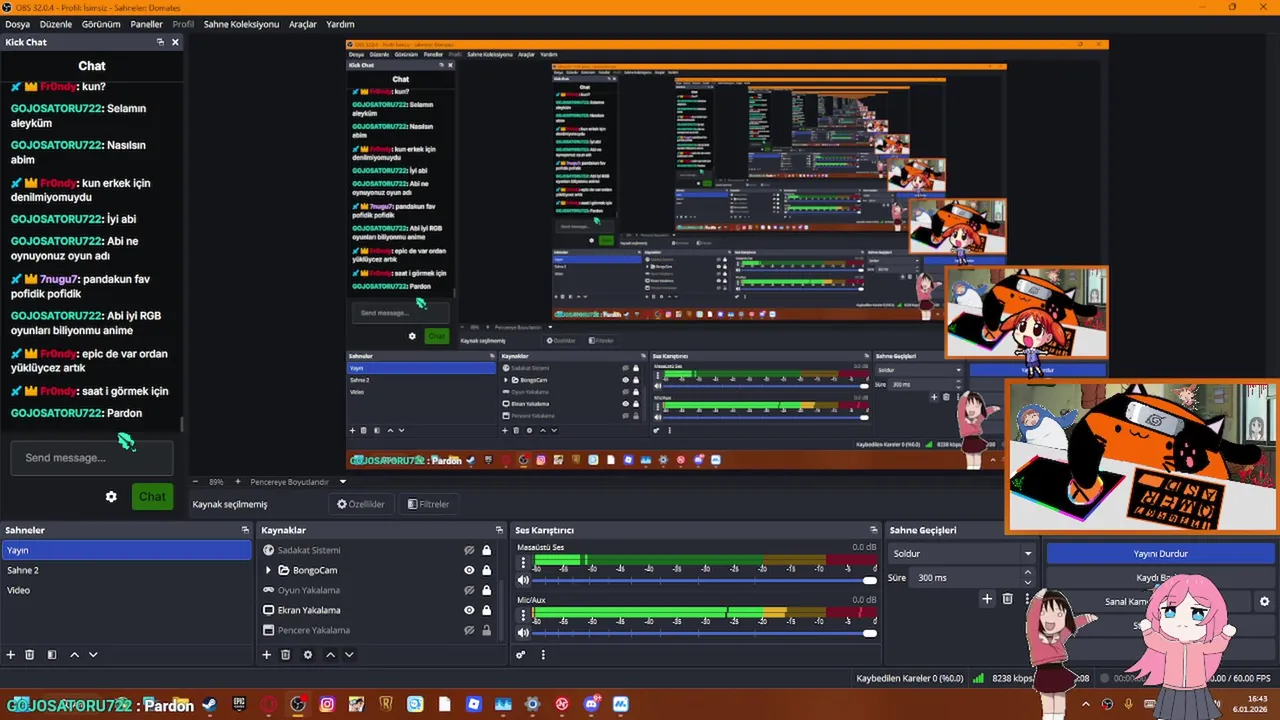This screenshot has width=1280, height=720.
Task: Open Discord from the taskbar
Action: pyautogui.click(x=591, y=705)
